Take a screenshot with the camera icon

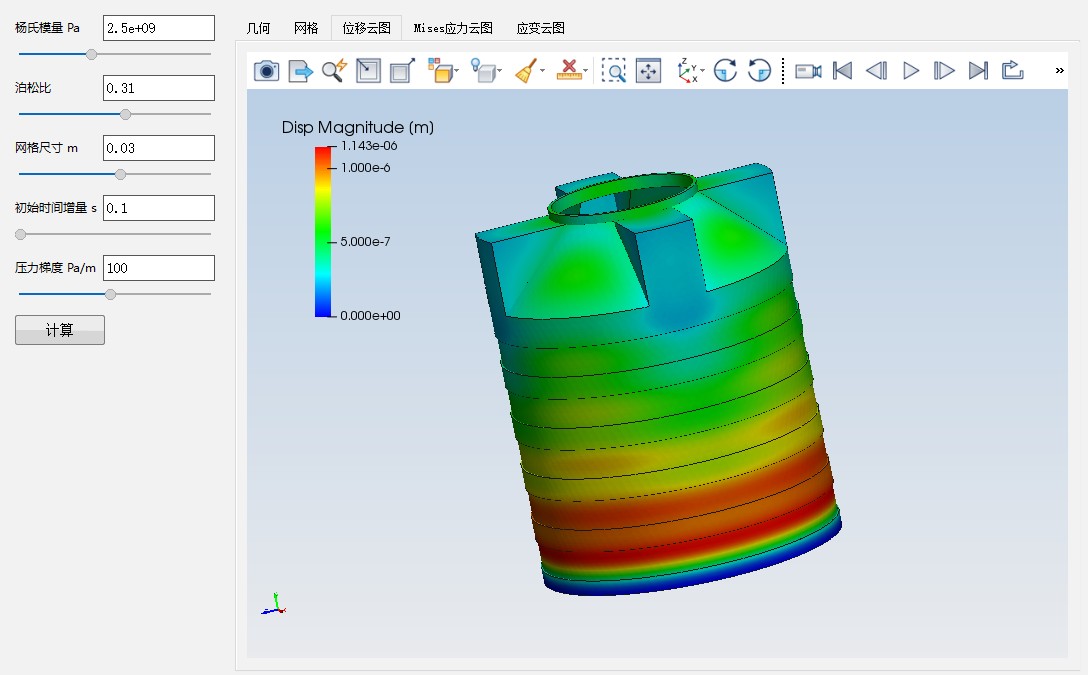[x=266, y=71]
